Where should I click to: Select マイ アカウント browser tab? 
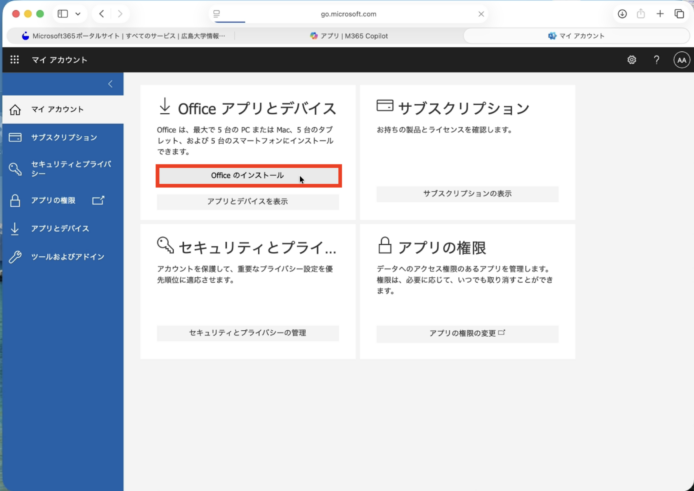click(576, 36)
